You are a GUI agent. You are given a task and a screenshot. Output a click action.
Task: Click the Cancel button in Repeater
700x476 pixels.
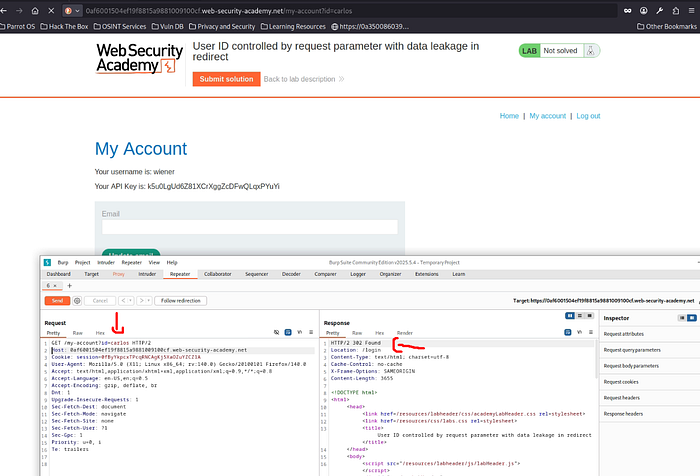tap(100, 301)
